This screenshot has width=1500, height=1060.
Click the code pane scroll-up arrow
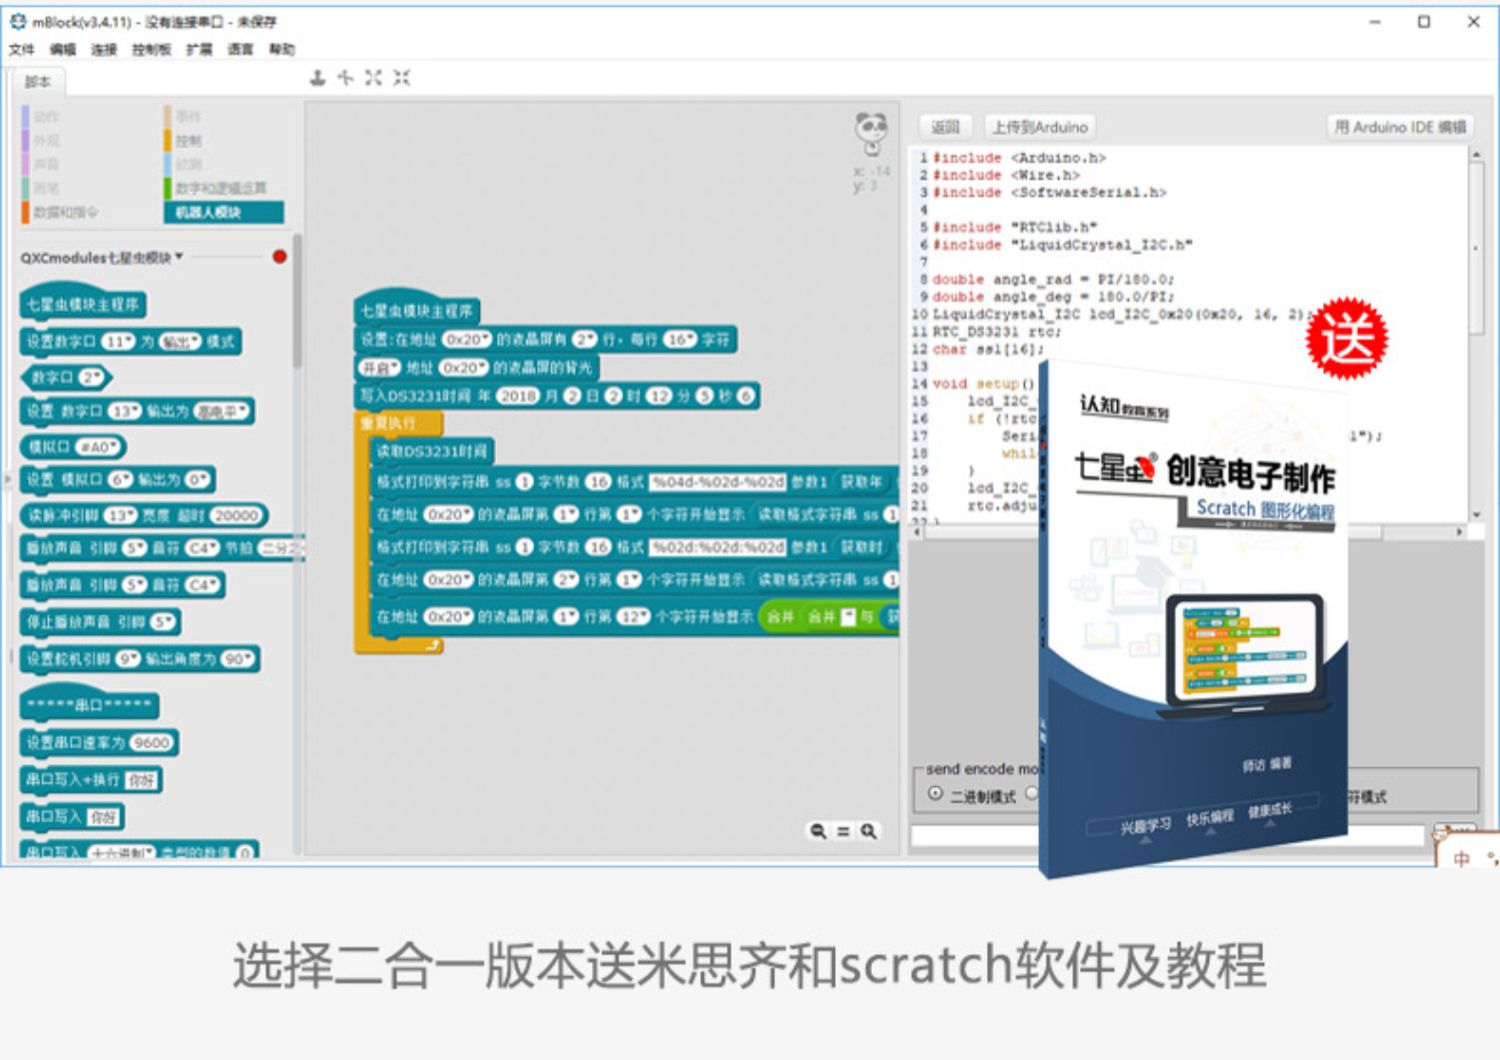1476,155
